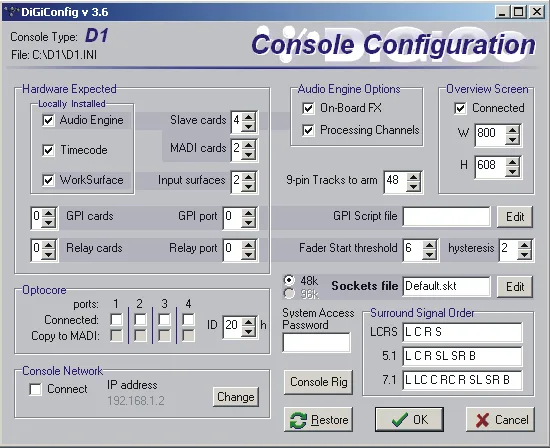Decrease Fader Start threshold
Image resolution: width=550 pixels, height=448 pixels.
pos(429,254)
